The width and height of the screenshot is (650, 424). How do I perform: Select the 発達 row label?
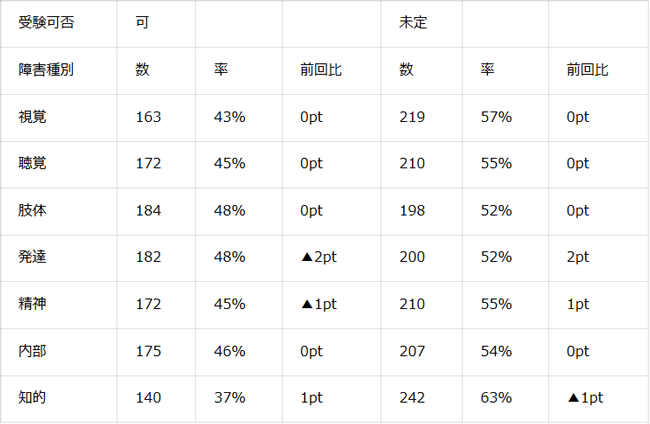click(x=33, y=257)
